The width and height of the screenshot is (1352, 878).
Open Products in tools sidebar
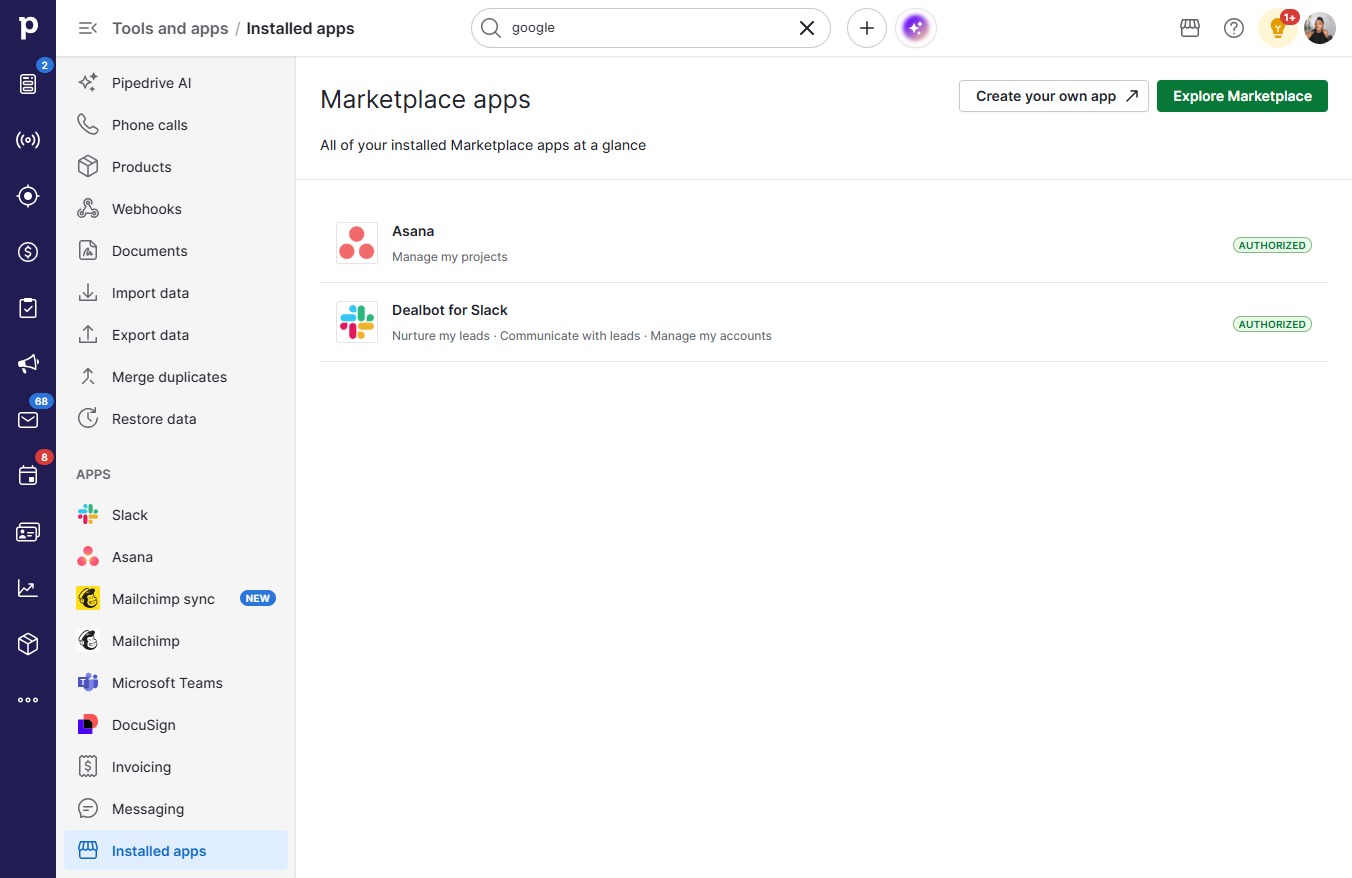tap(176, 167)
